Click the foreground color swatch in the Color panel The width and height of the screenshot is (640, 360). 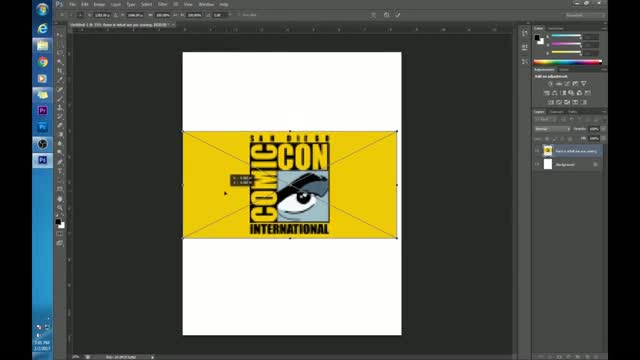(x=537, y=38)
